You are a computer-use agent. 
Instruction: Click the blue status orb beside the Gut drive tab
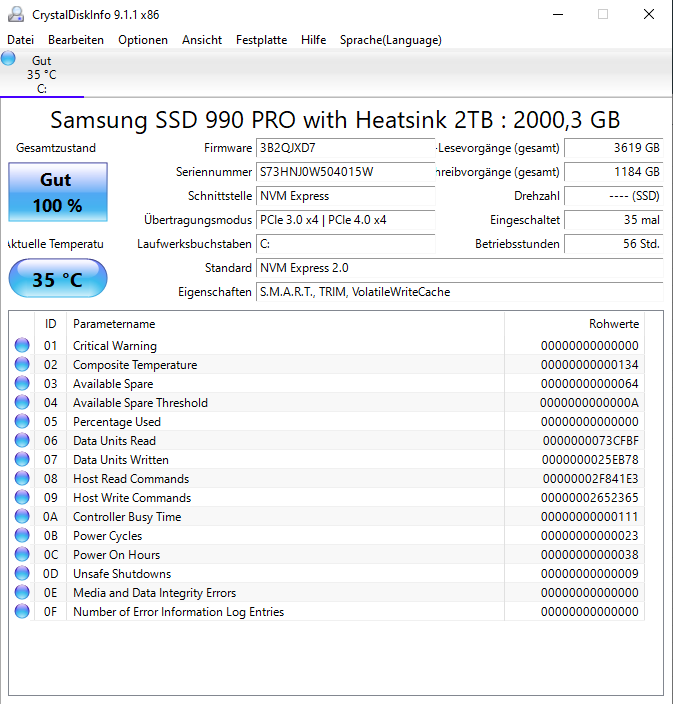point(8,59)
